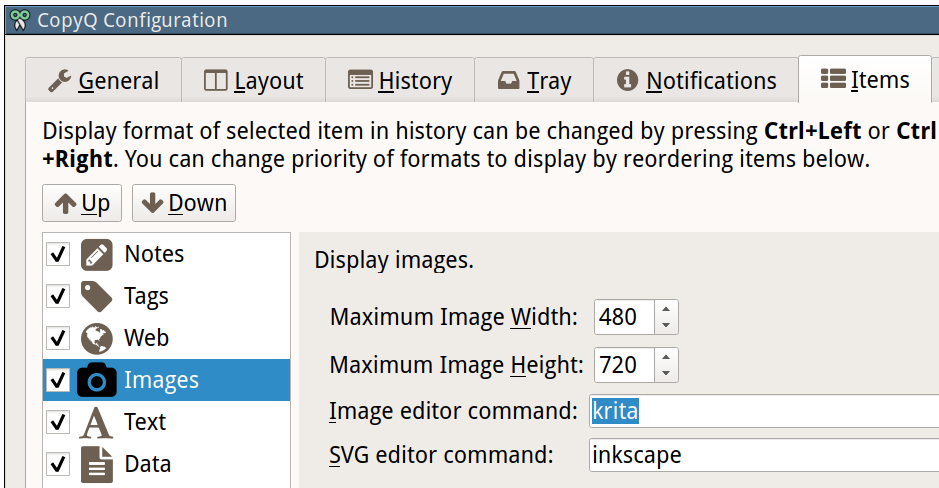Click the CopyQ scissors title icon
The width and height of the screenshot is (939, 488).
click(x=18, y=19)
